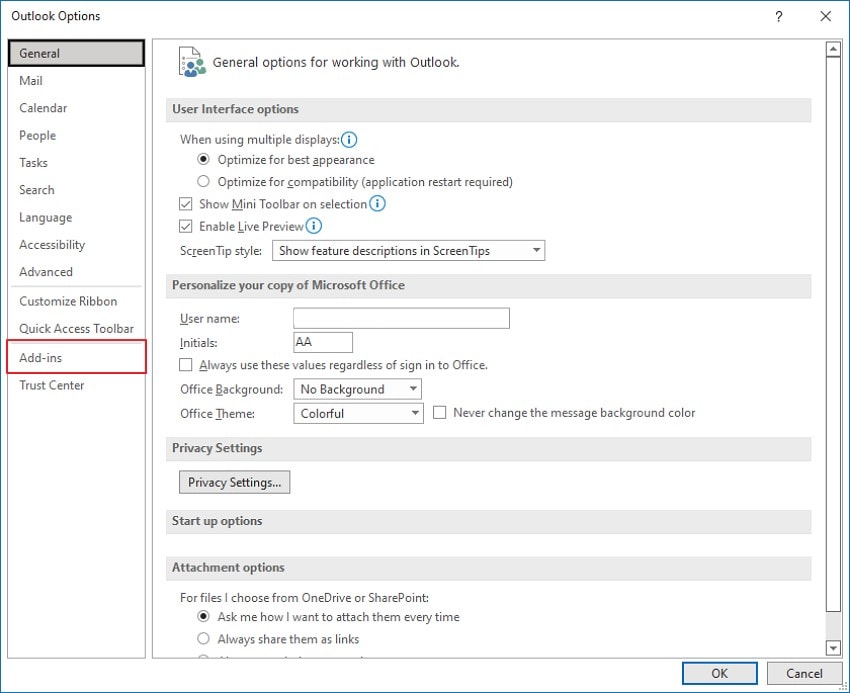Screen dimensions: 850x693
Task: Open the Quick Access Toolbar category
Action: pos(76,329)
